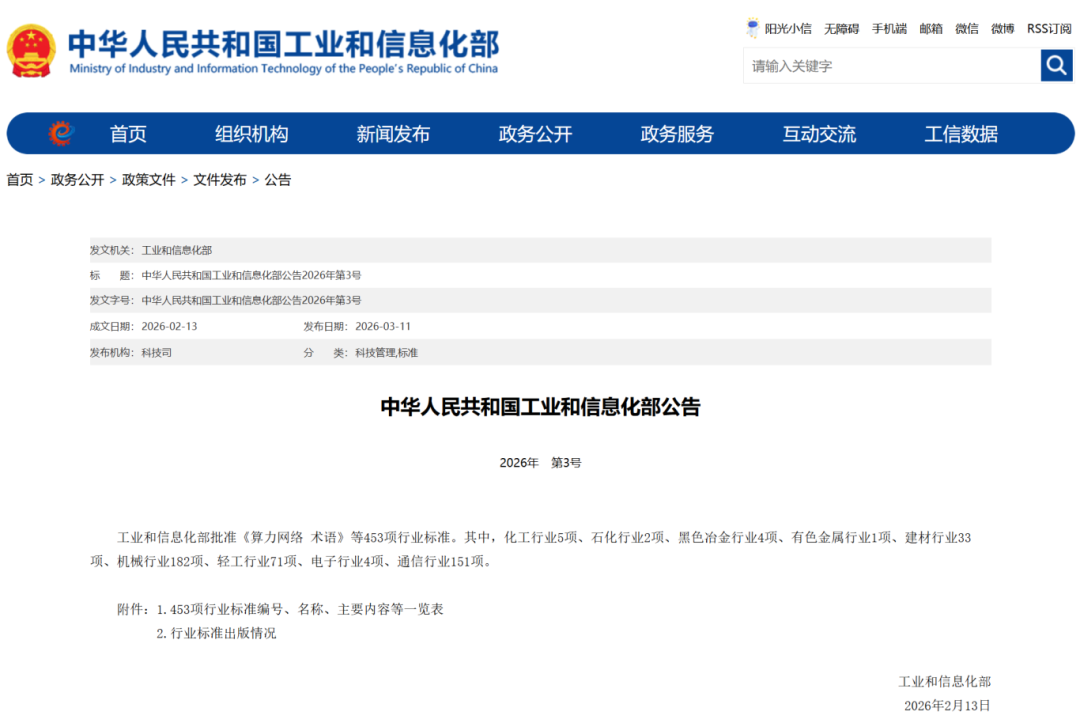Open the 手机端 mobile version link
This screenshot has height=723, width=1080.
click(889, 29)
